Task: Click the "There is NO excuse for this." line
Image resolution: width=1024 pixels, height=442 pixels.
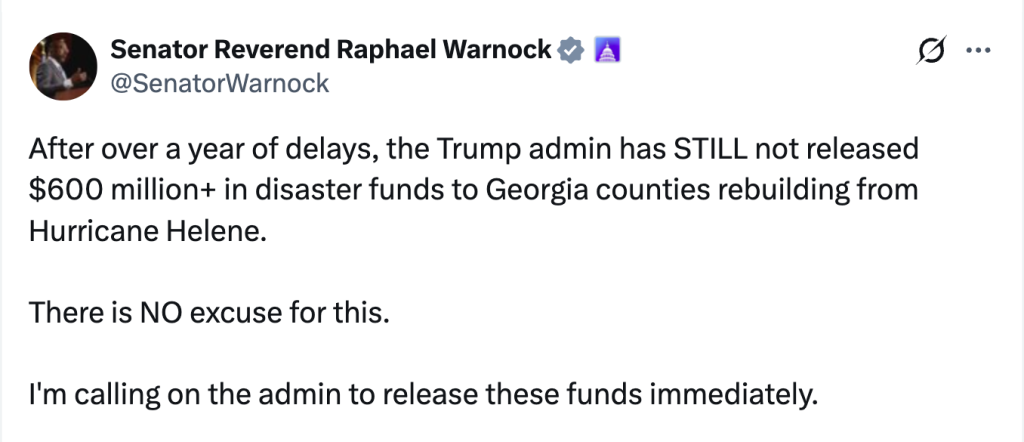Action: [208, 312]
